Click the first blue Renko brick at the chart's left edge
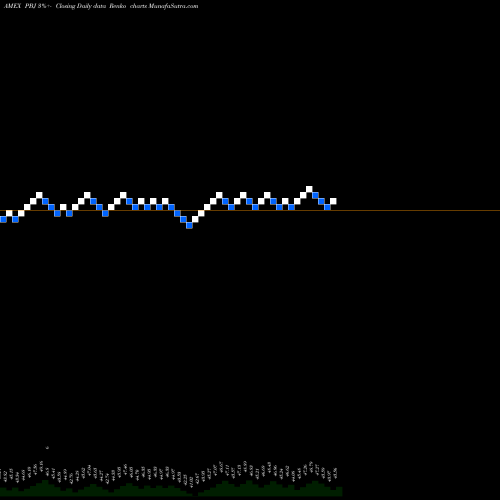Viewport: 500px width, 500px height. [x=3, y=219]
